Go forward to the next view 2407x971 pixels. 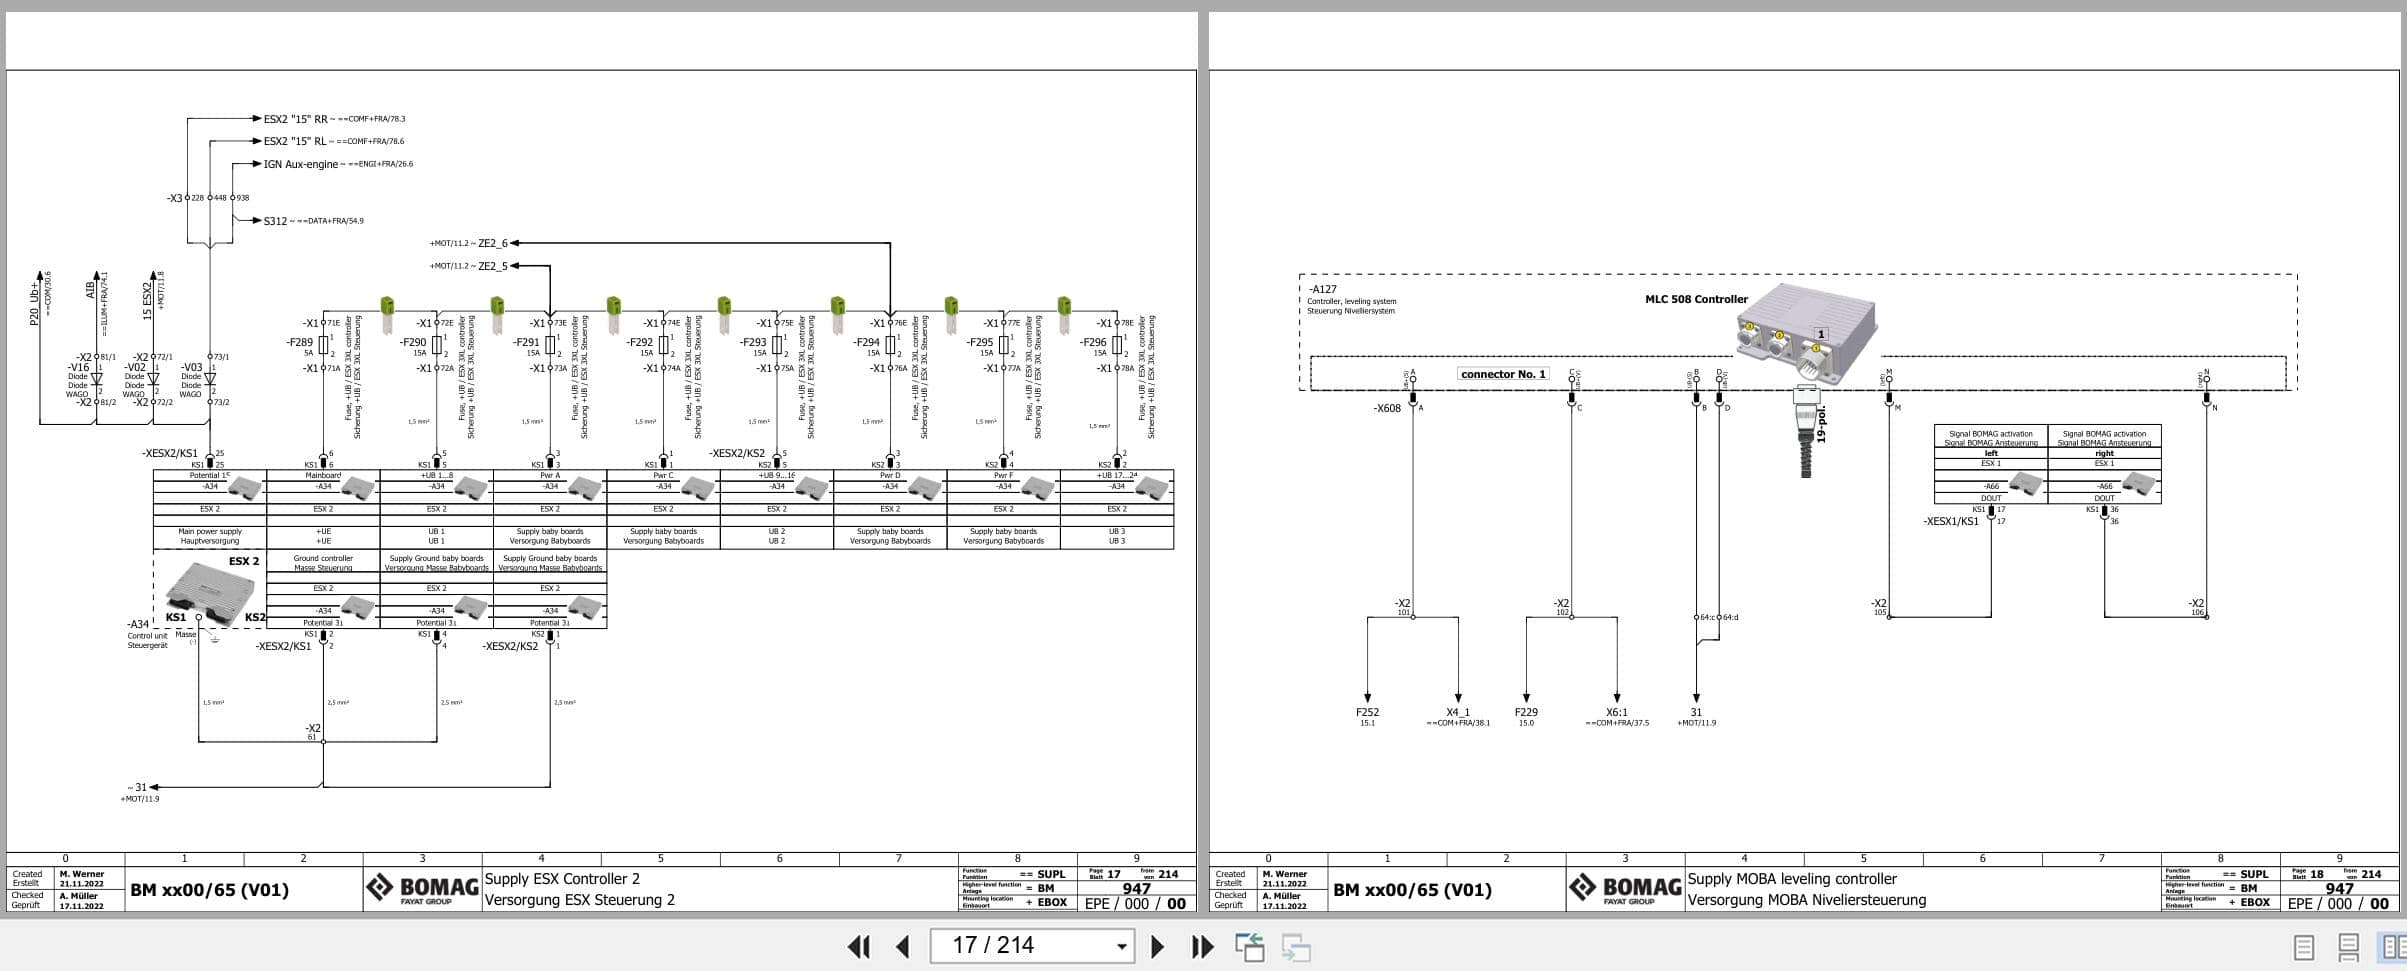pyautogui.click(x=1296, y=946)
